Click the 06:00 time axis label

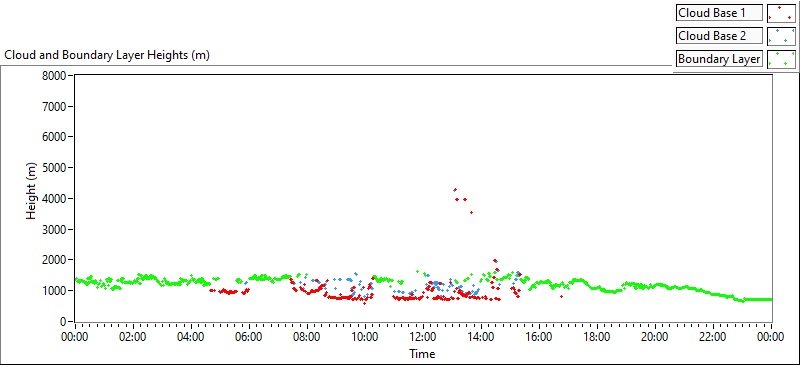[x=249, y=337]
